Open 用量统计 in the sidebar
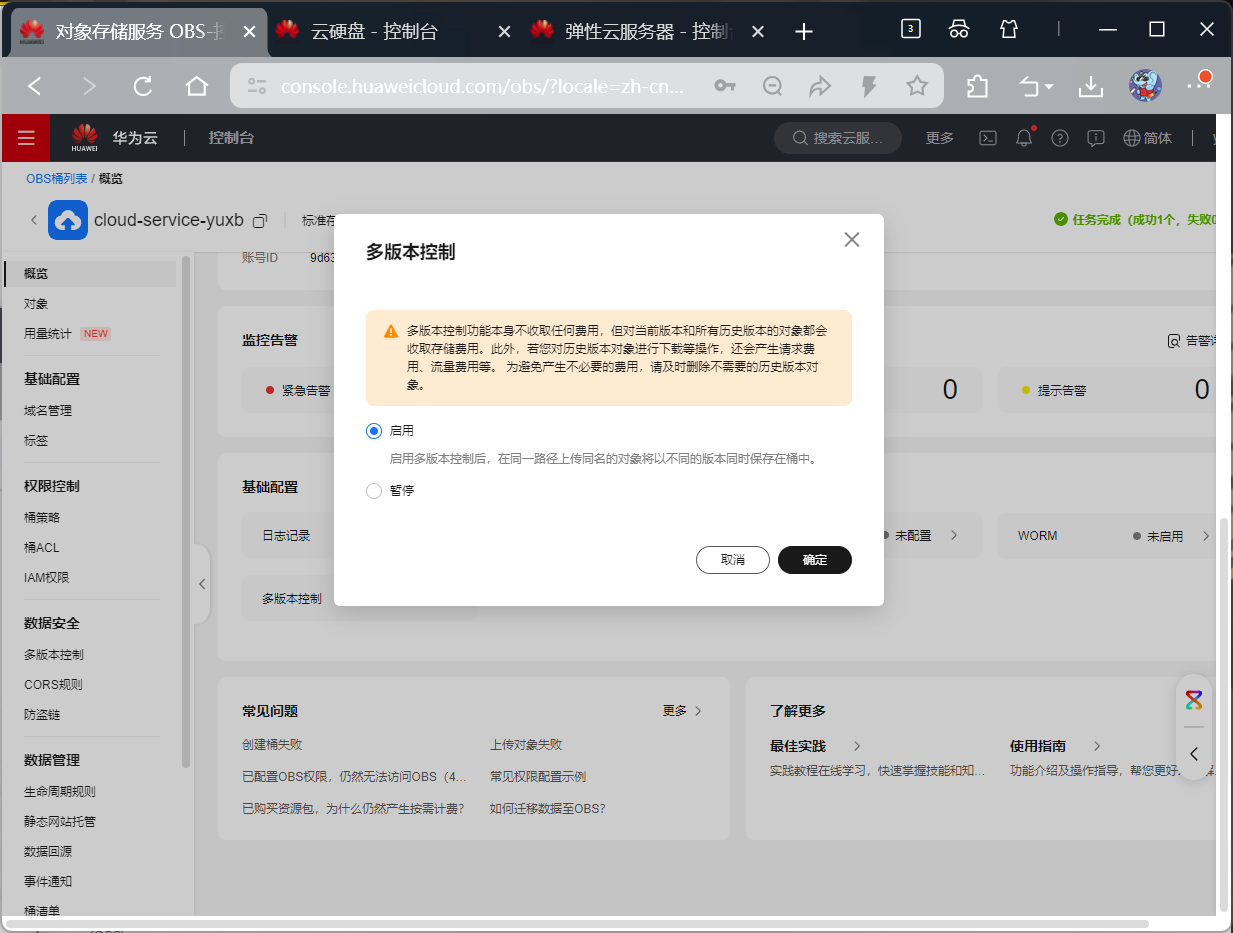 tap(48, 334)
